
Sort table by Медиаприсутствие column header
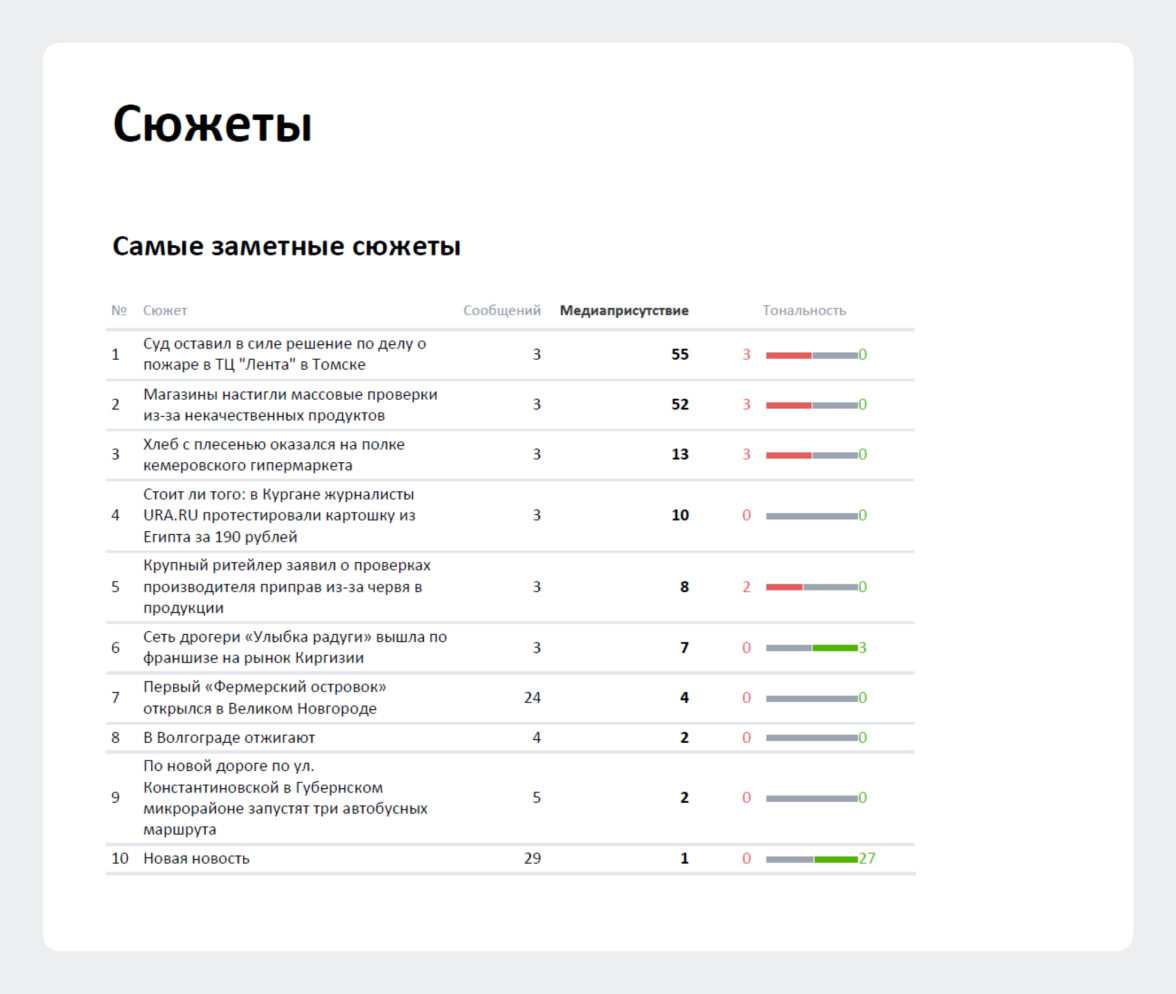[x=624, y=310]
